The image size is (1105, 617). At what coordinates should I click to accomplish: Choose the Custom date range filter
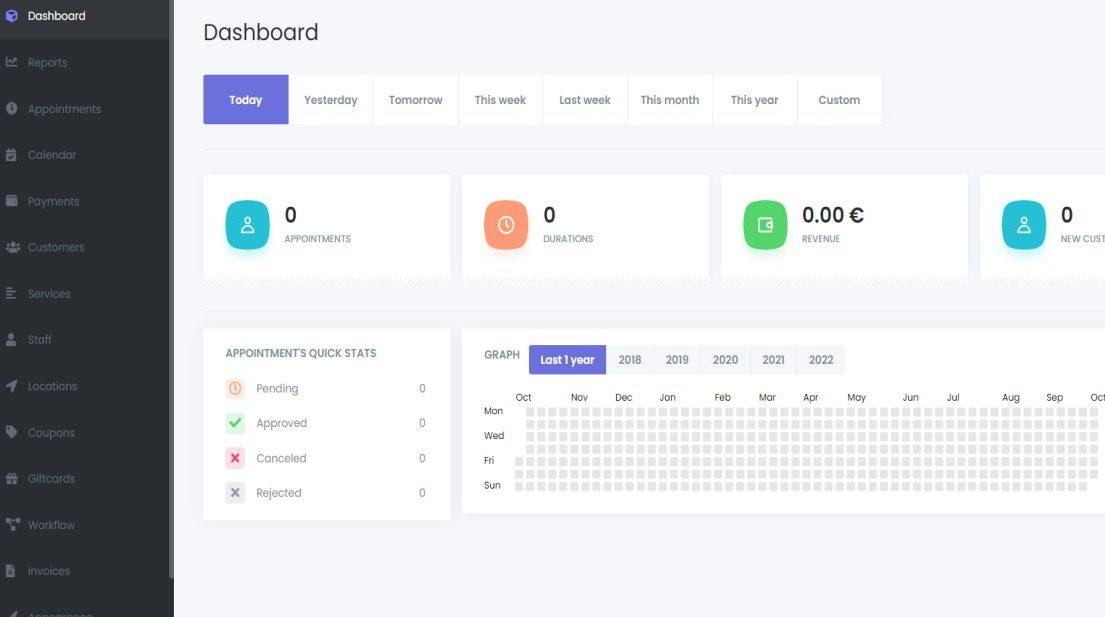839,99
